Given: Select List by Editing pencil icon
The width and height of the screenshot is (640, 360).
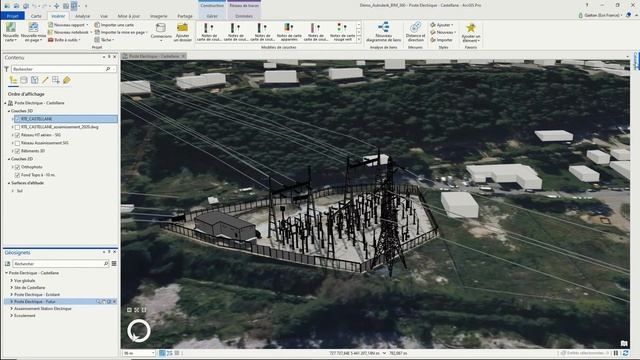Looking at the screenshot, I should [45, 80].
